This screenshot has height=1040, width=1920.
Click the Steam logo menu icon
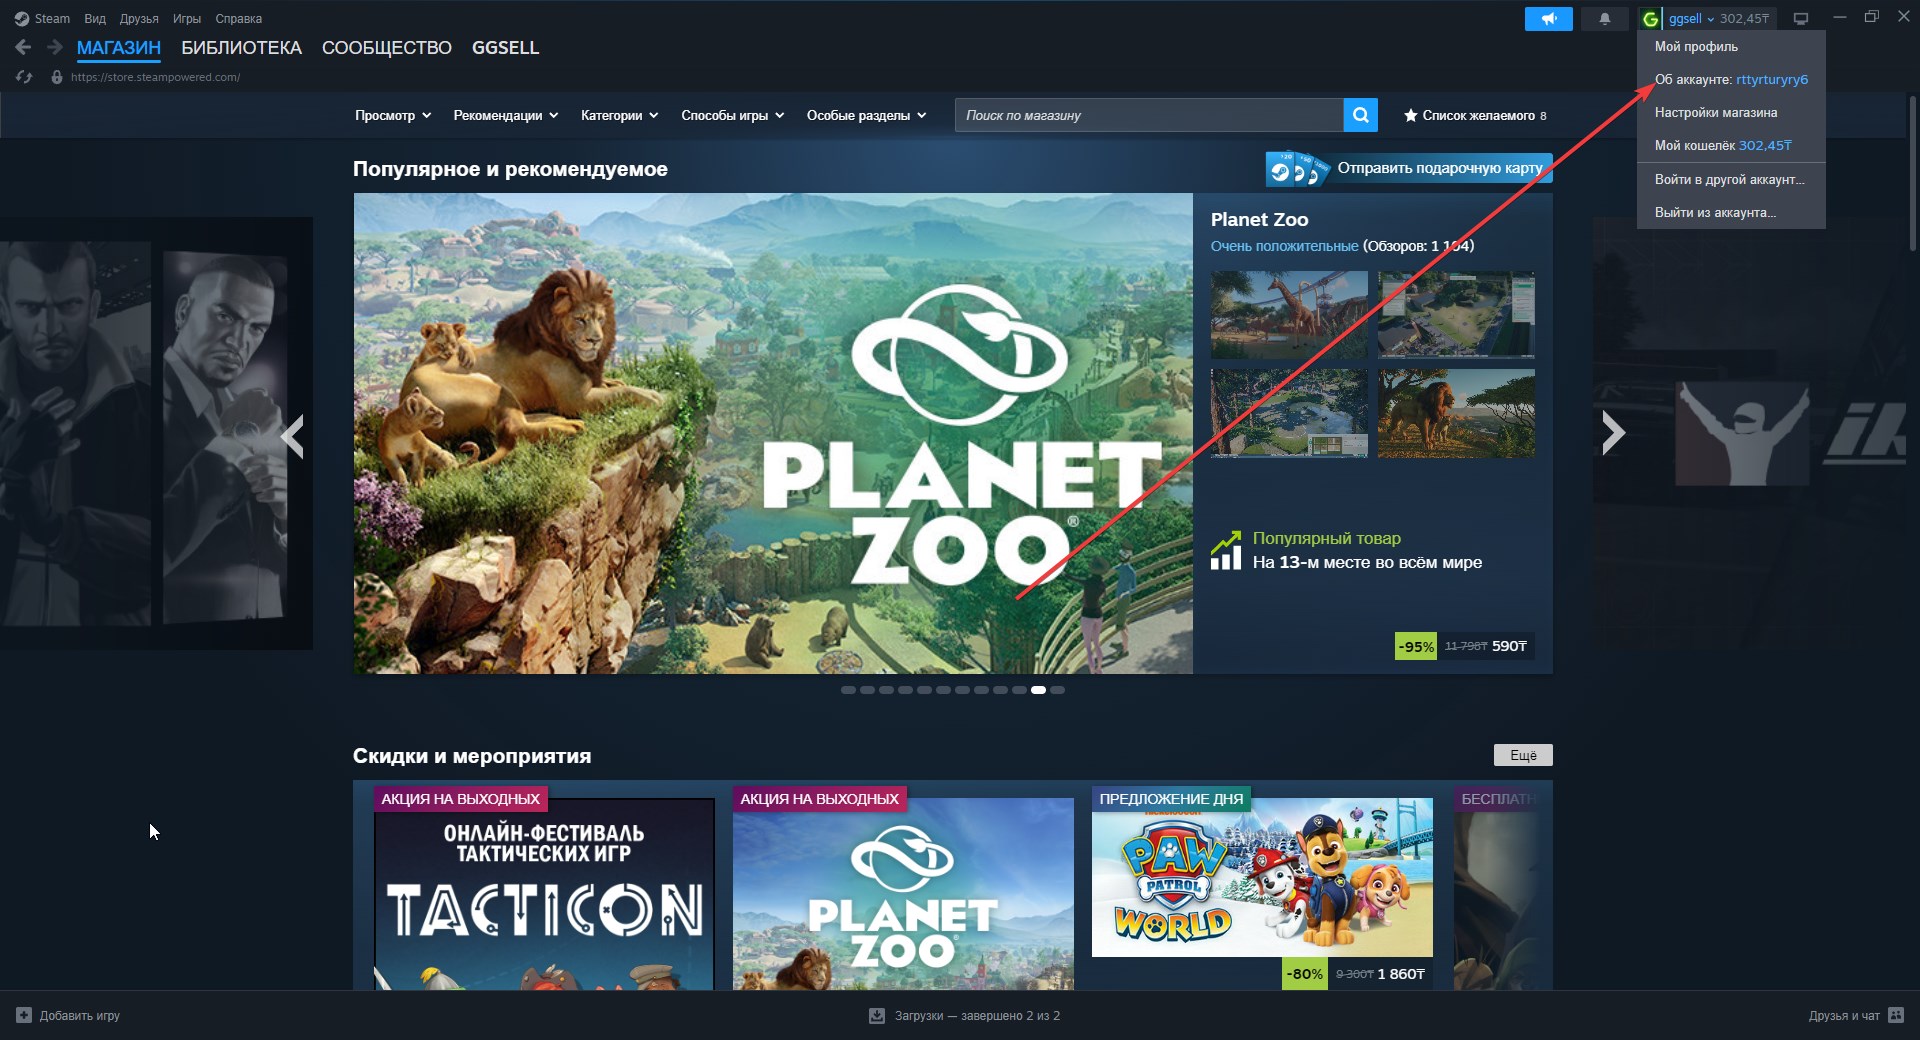click(21, 19)
